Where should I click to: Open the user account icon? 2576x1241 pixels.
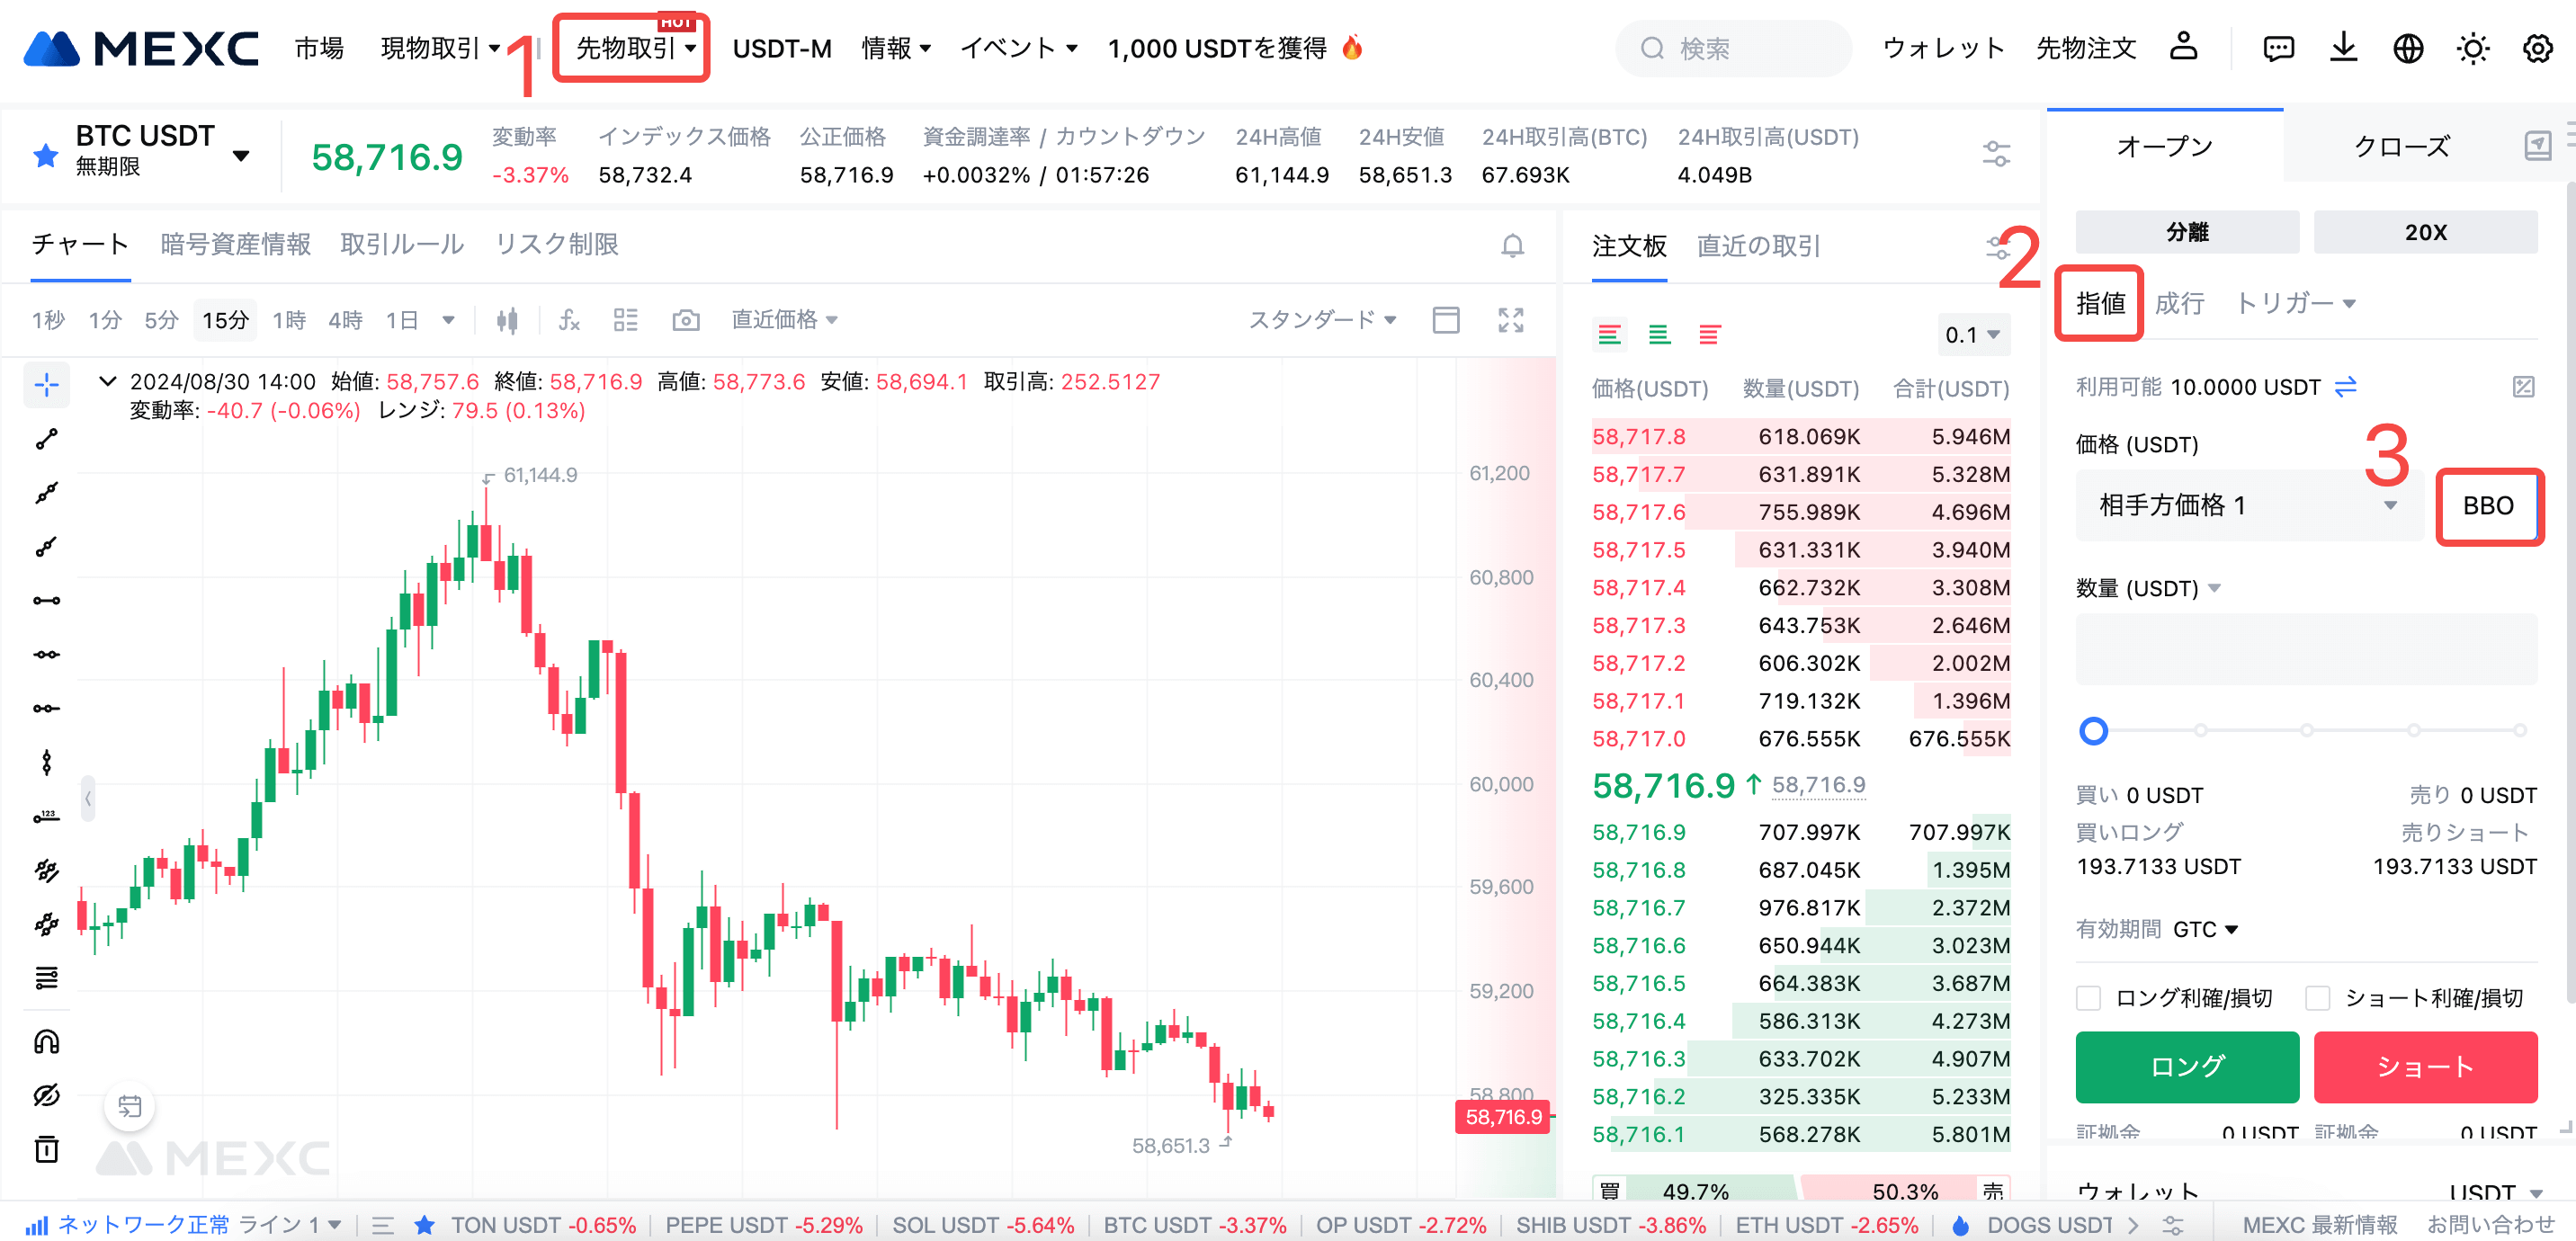[2183, 47]
